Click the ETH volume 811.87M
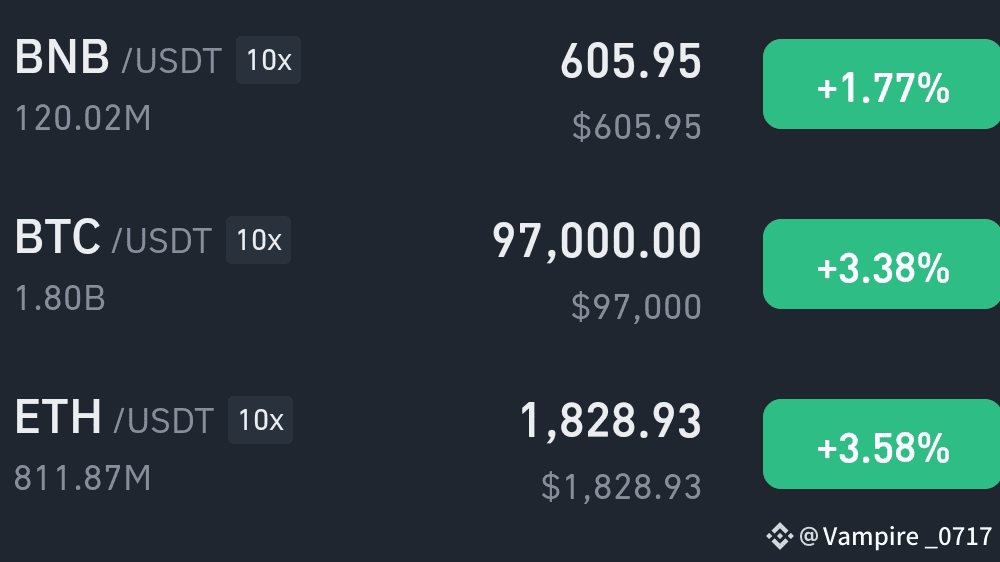This screenshot has height=562, width=1000. point(83,478)
